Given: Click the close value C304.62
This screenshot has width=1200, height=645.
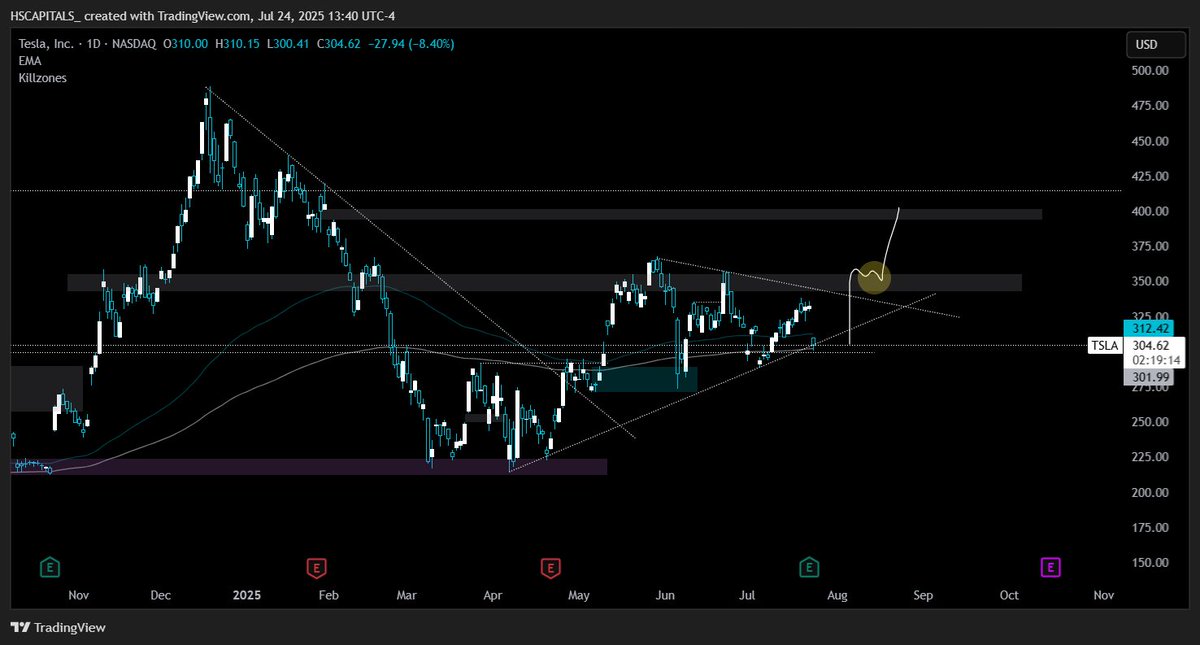Looking at the screenshot, I should (x=337, y=44).
